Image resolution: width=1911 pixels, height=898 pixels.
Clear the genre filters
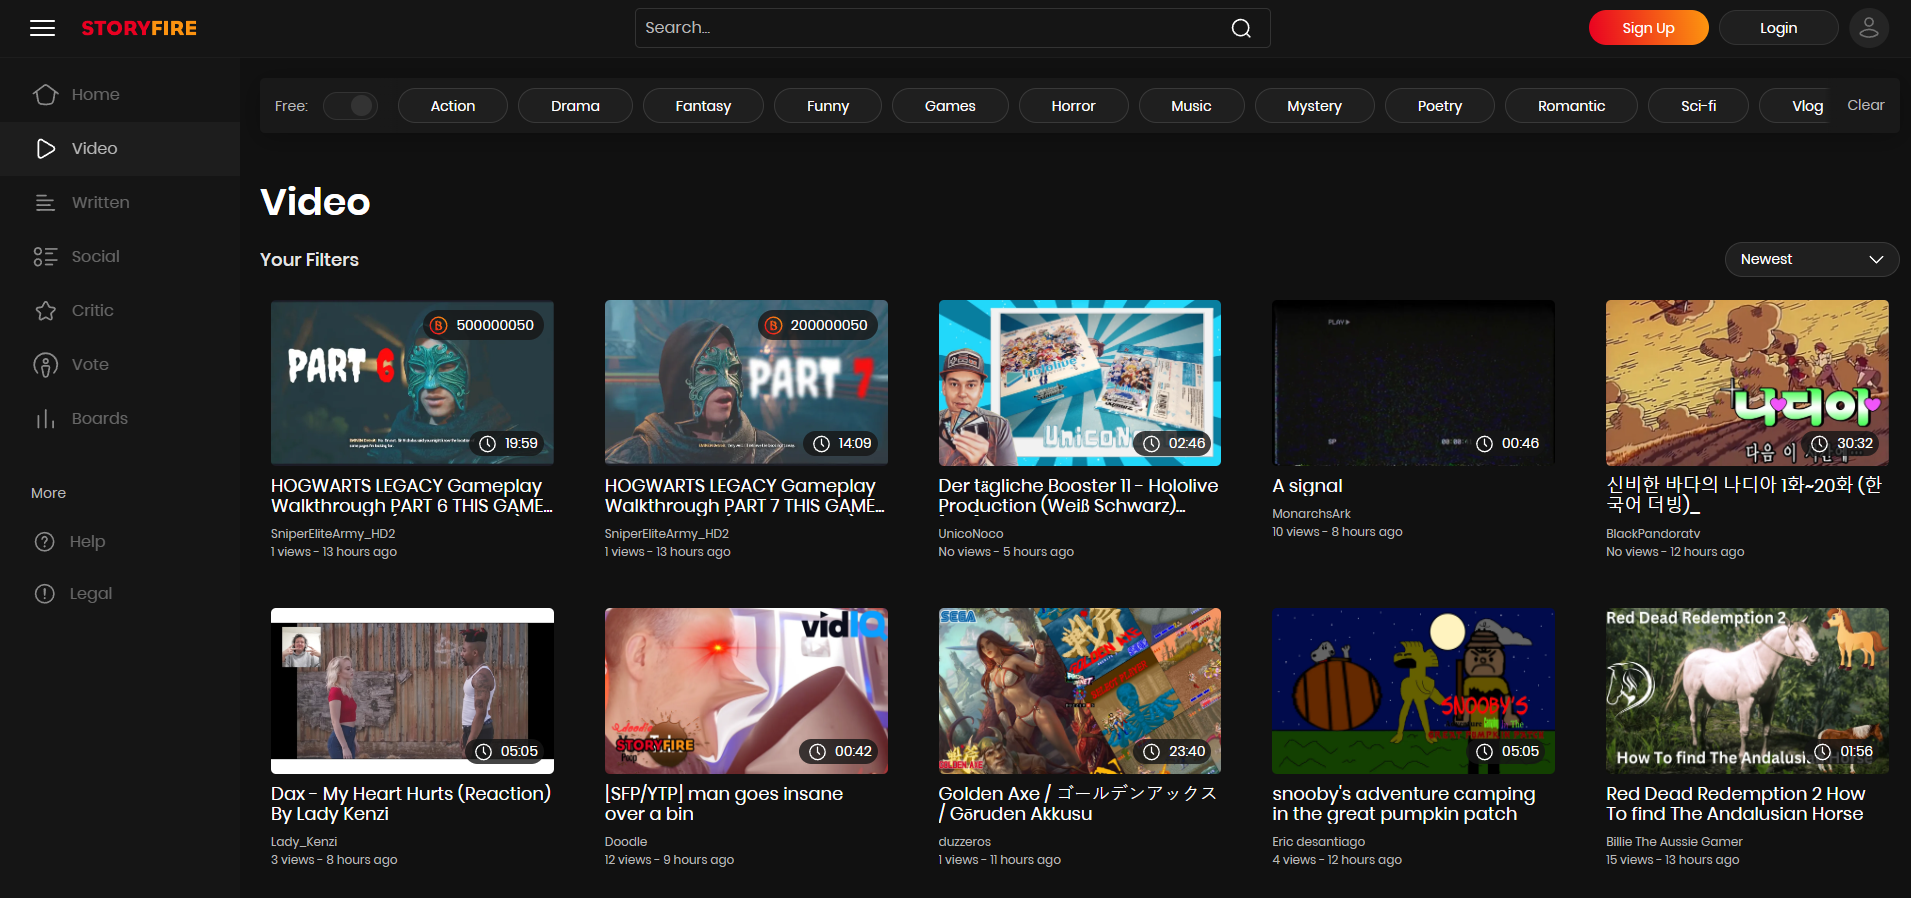(1865, 105)
